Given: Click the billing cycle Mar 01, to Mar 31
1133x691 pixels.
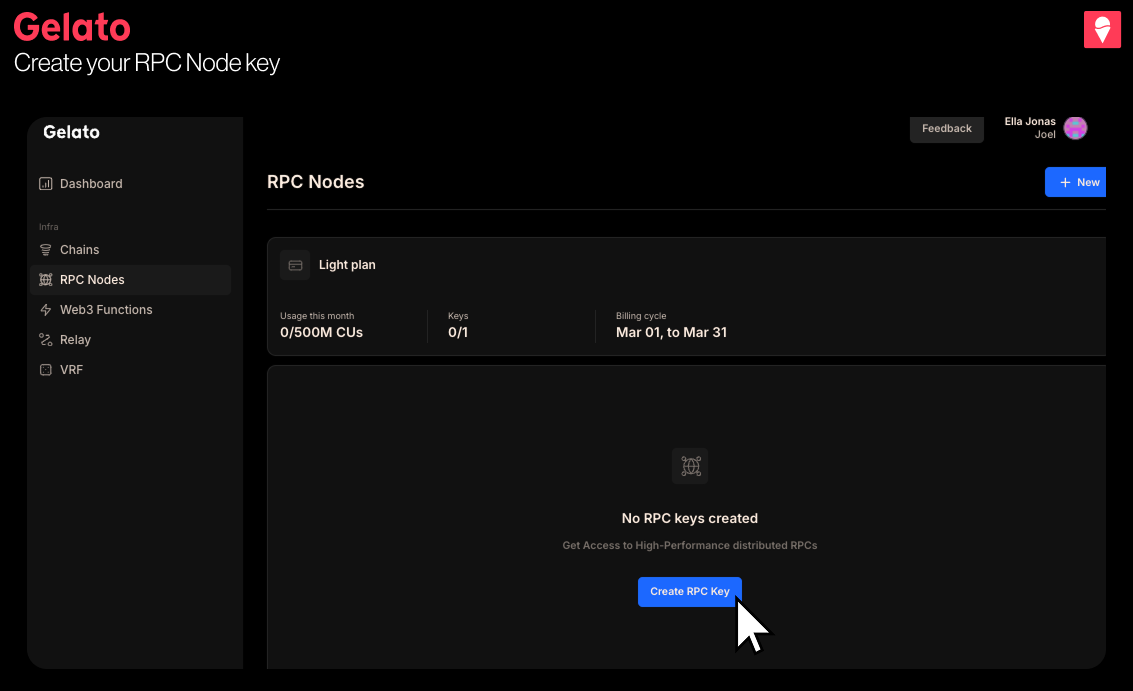Looking at the screenshot, I should tap(671, 332).
